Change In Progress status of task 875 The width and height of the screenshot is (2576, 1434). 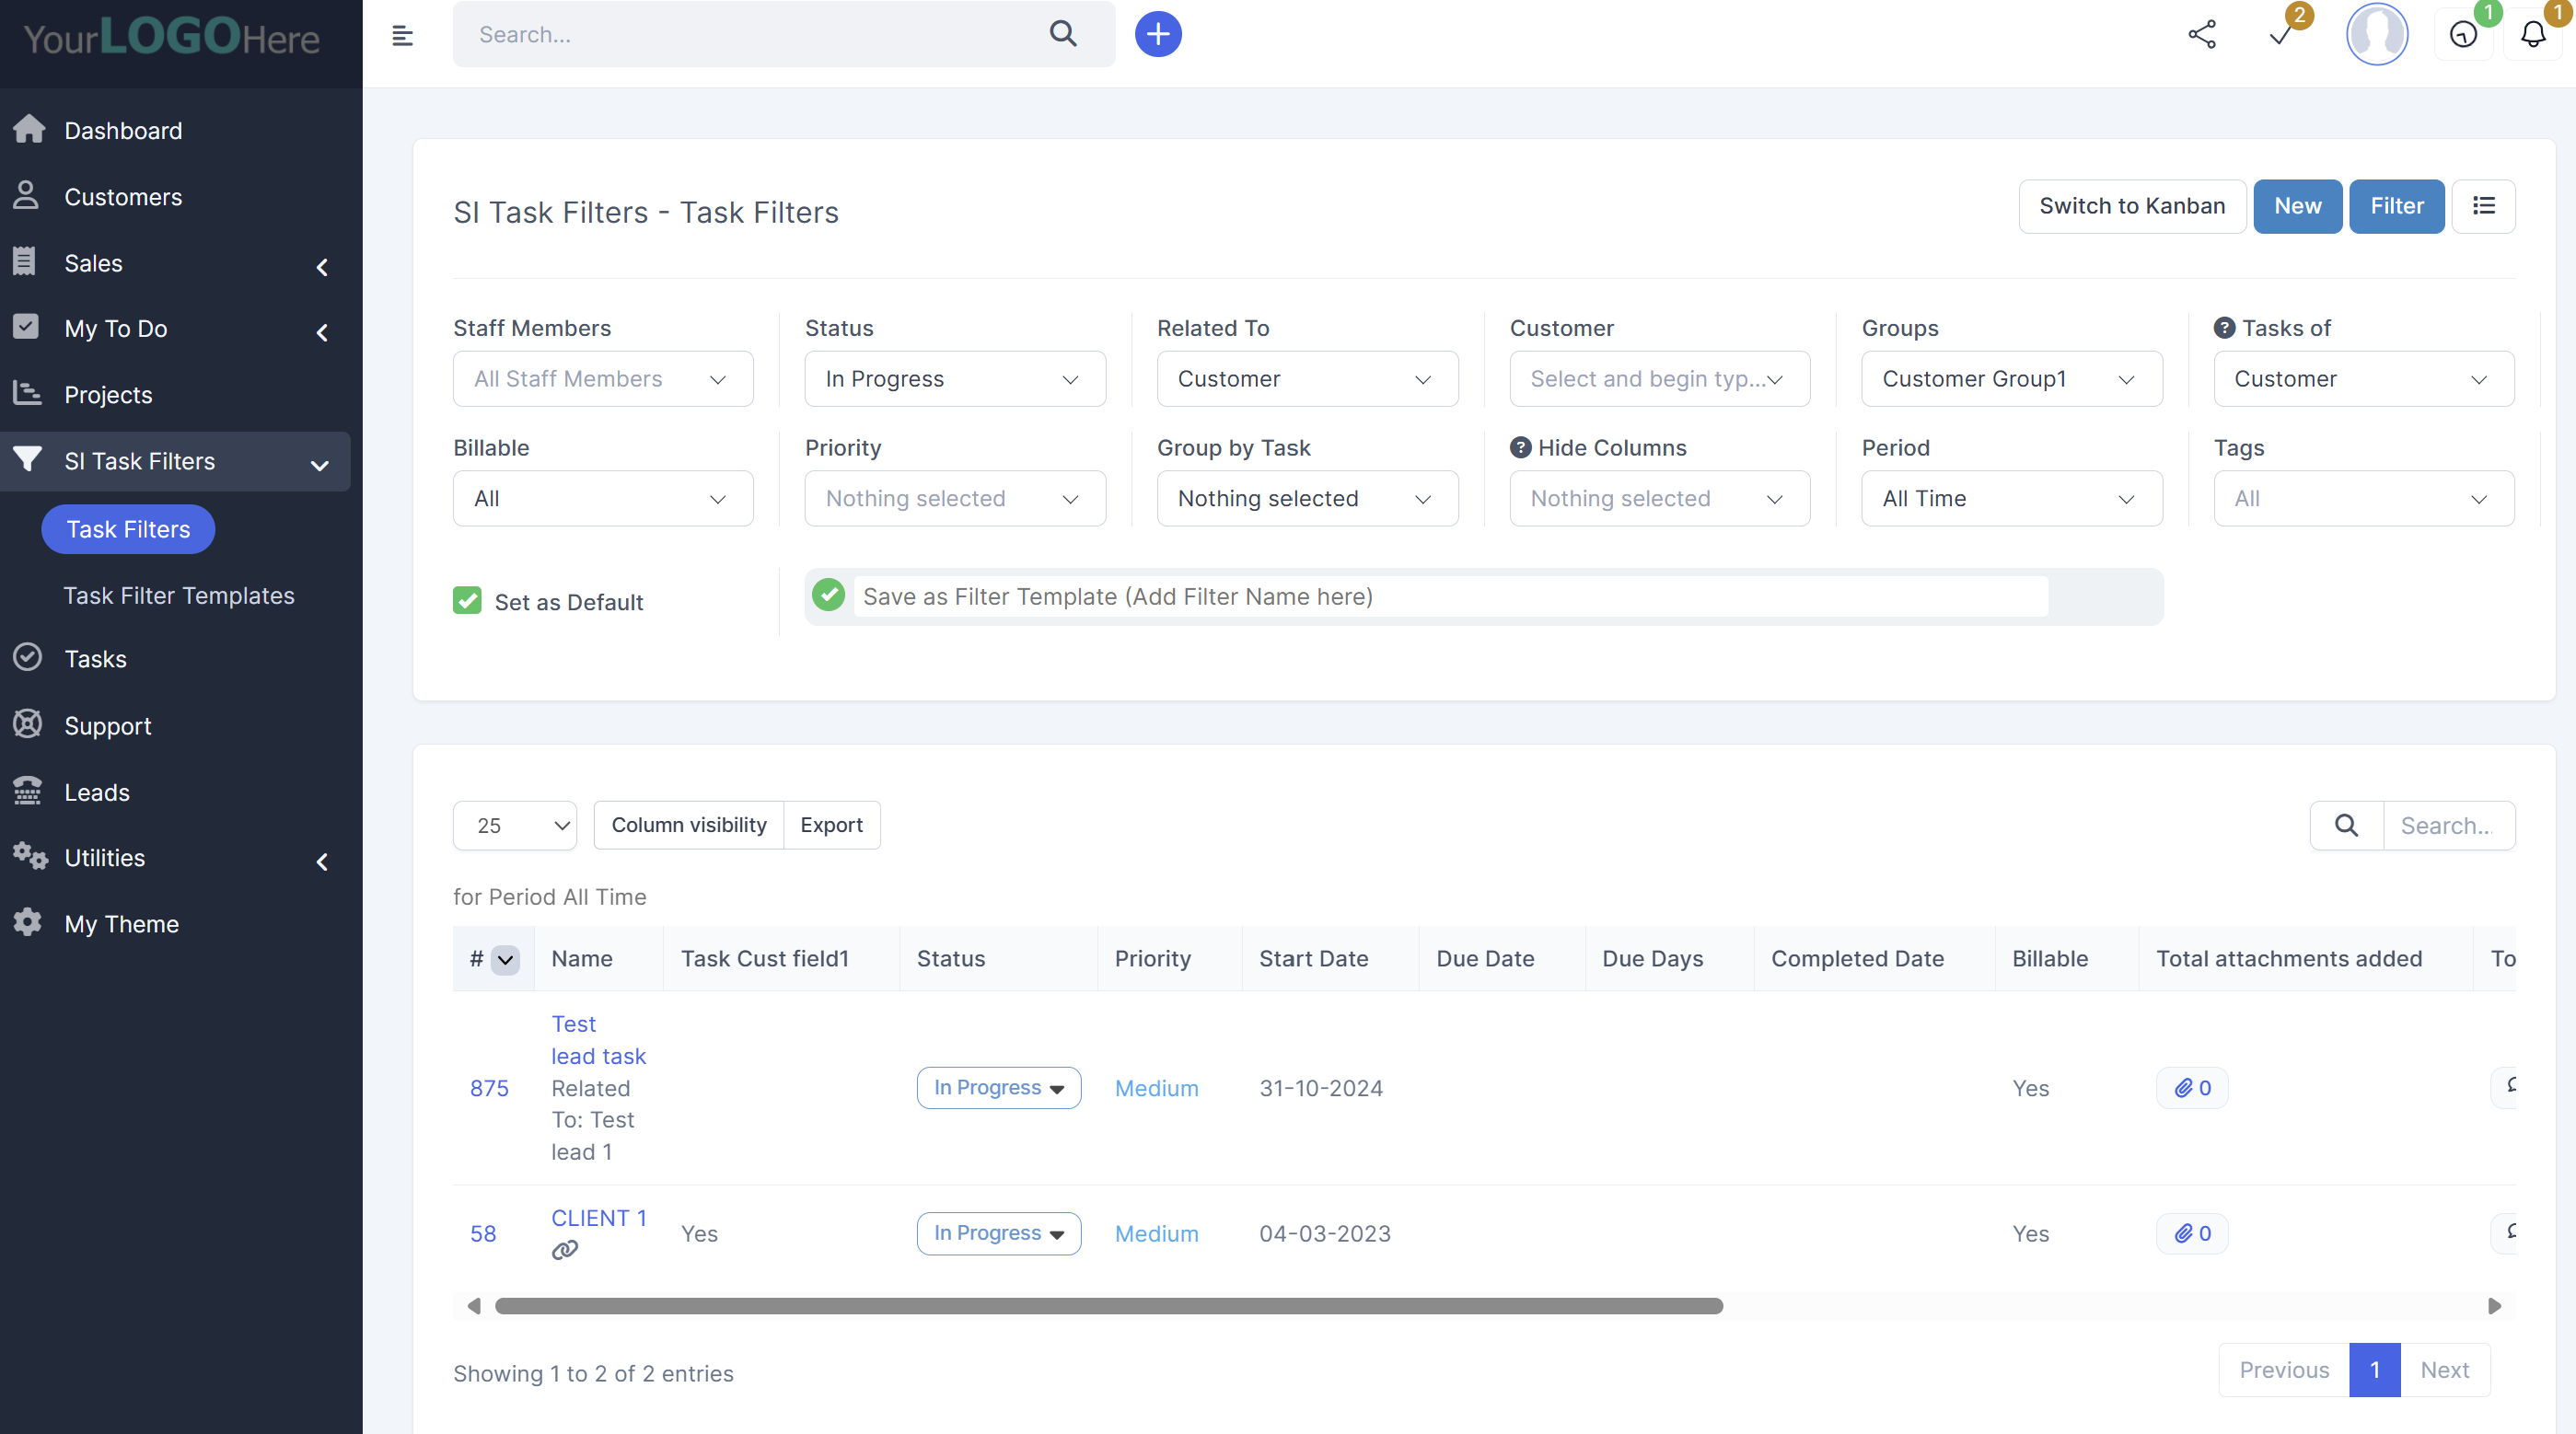tap(998, 1088)
